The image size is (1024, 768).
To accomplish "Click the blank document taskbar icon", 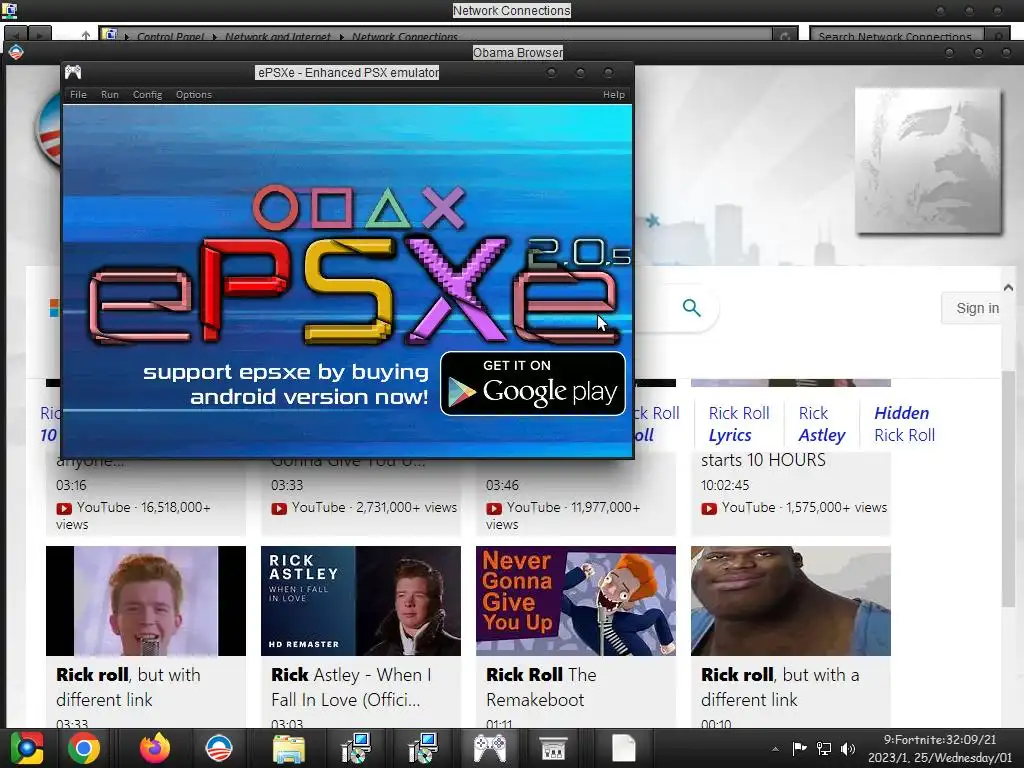I will (623, 748).
